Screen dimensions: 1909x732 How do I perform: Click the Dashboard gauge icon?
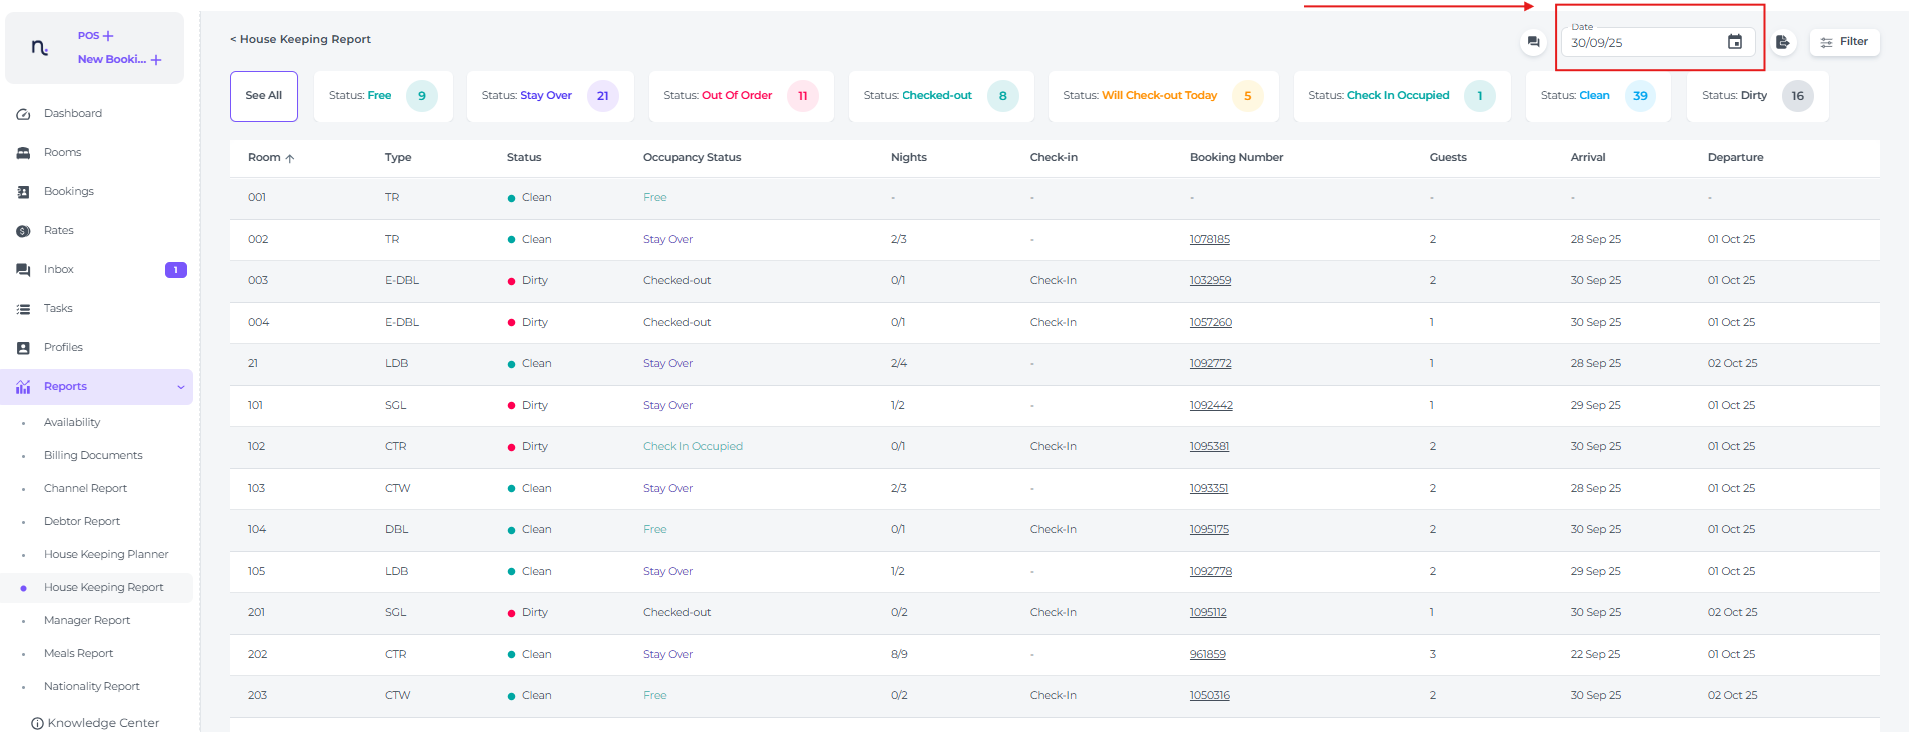[x=23, y=114]
